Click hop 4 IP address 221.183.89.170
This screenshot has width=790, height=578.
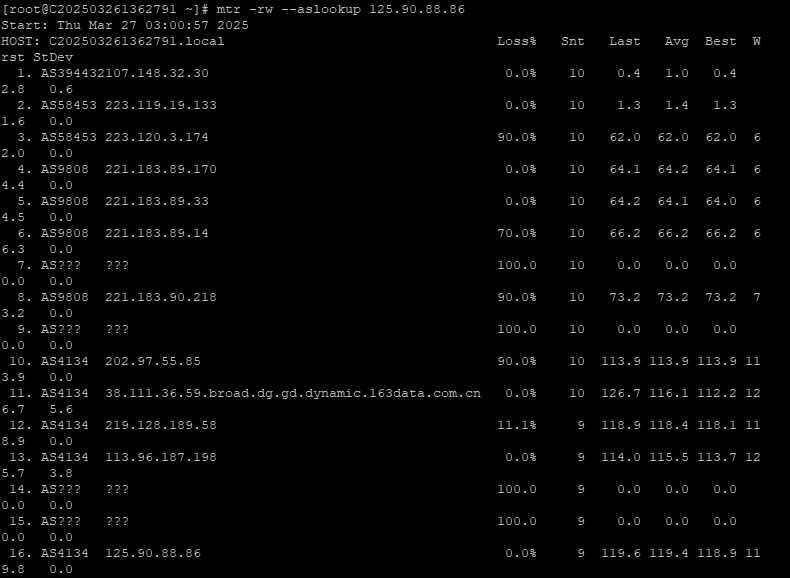pos(160,169)
